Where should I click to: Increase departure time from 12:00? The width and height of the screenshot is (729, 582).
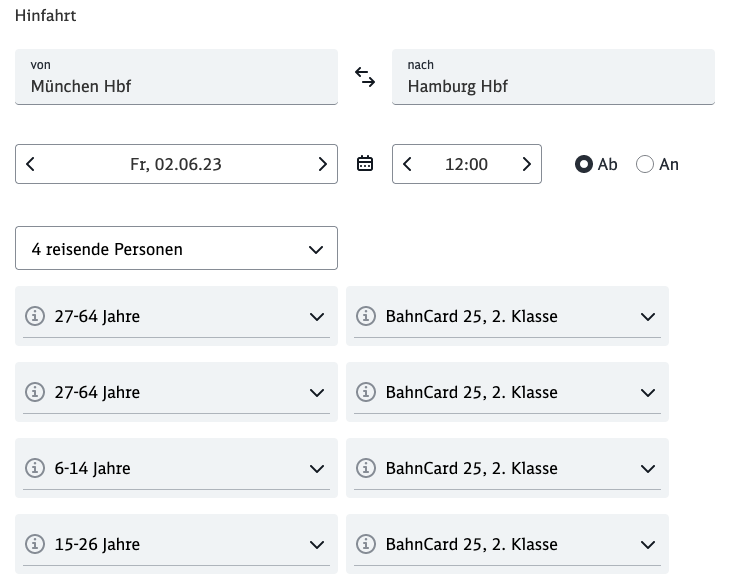click(x=526, y=164)
